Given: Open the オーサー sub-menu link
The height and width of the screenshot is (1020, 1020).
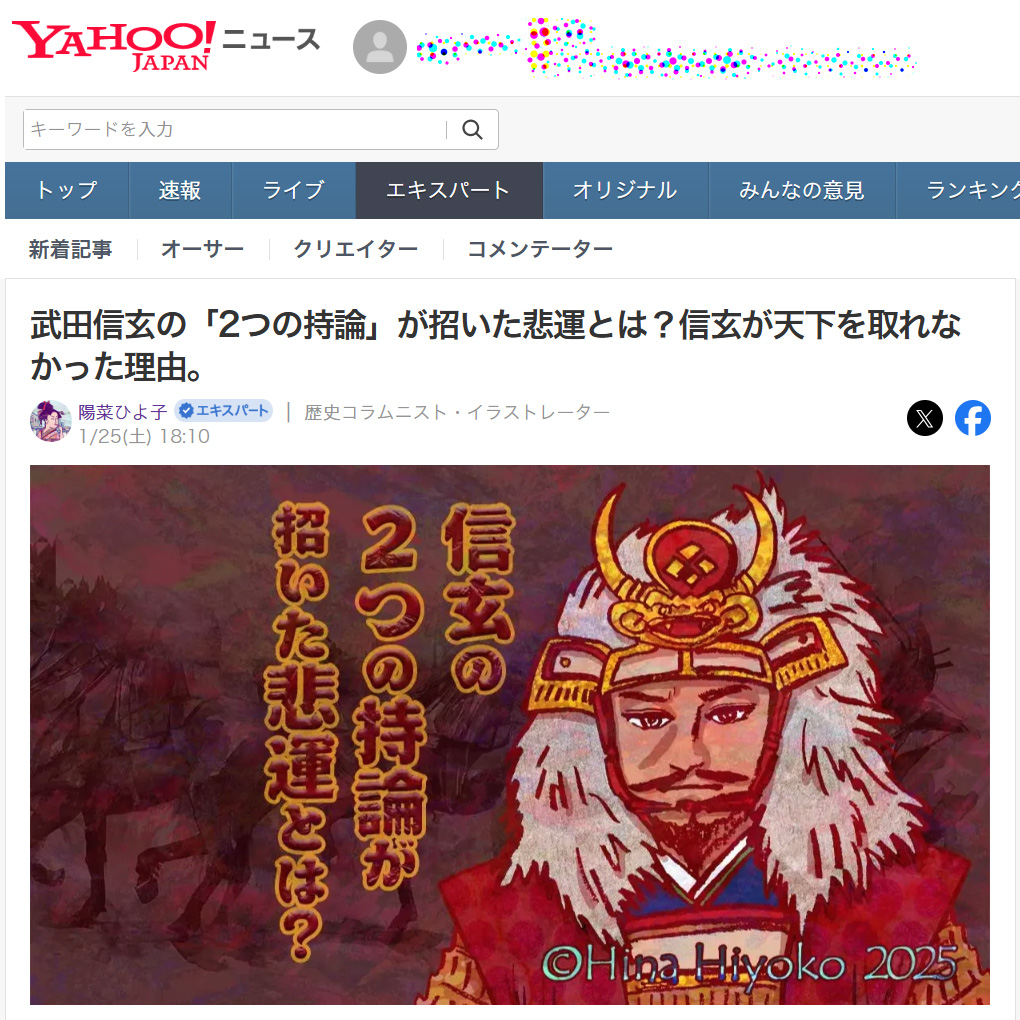Looking at the screenshot, I should [202, 249].
